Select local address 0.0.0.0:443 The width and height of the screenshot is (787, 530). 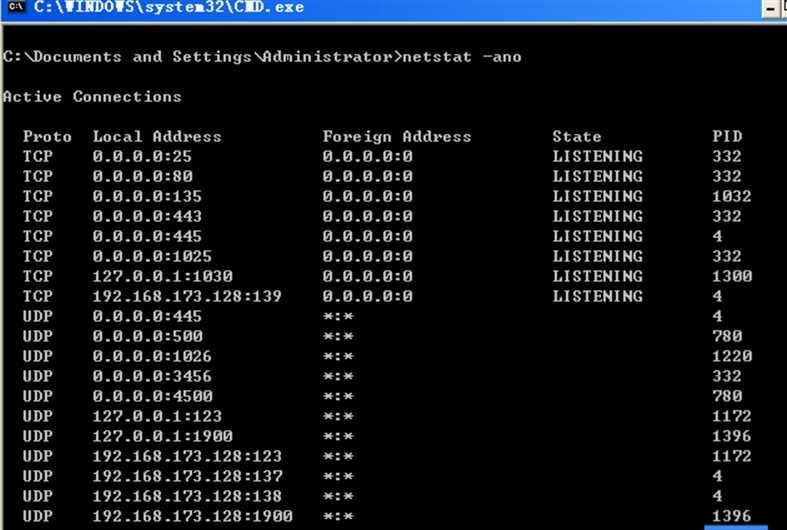(x=147, y=216)
